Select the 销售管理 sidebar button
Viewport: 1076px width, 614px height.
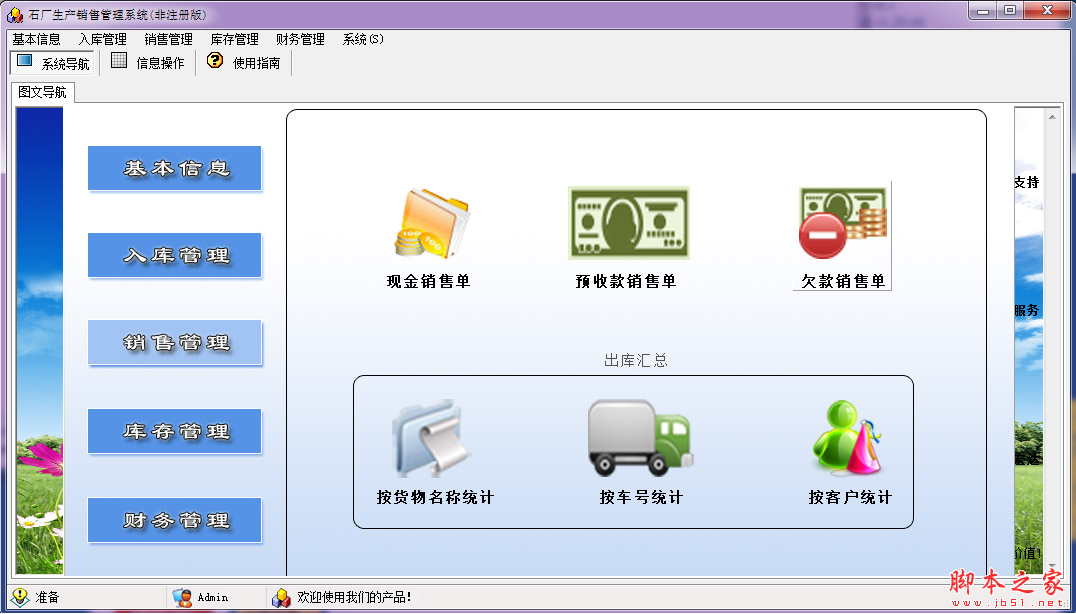point(174,343)
